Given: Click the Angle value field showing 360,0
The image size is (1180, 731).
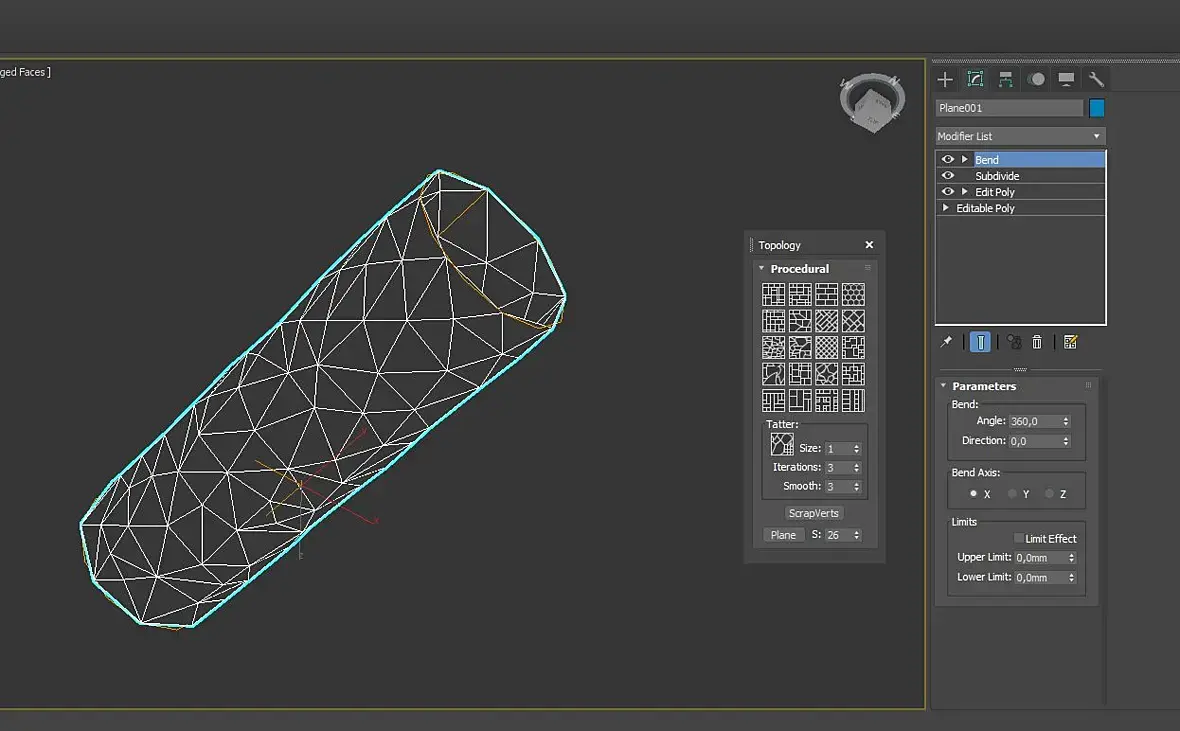Looking at the screenshot, I should 1035,422.
